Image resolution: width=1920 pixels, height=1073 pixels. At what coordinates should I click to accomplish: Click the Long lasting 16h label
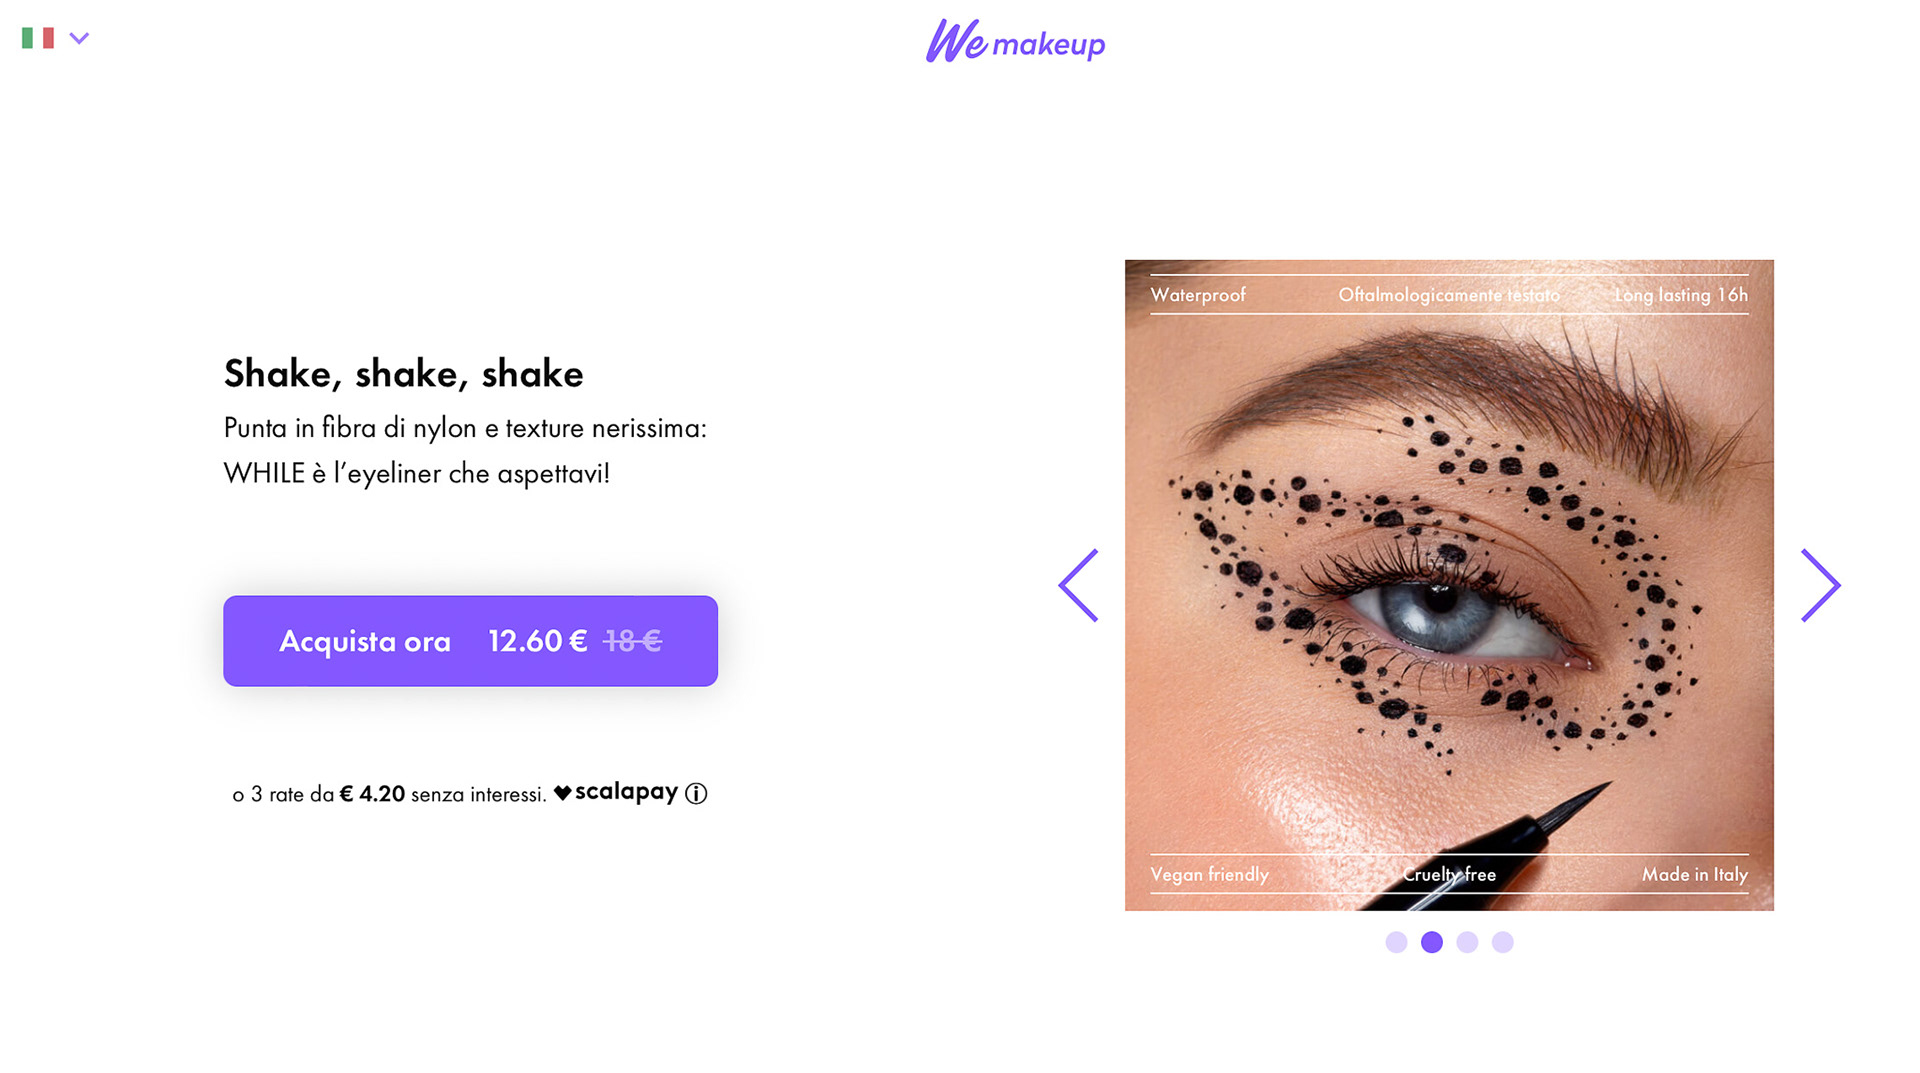(x=1681, y=295)
